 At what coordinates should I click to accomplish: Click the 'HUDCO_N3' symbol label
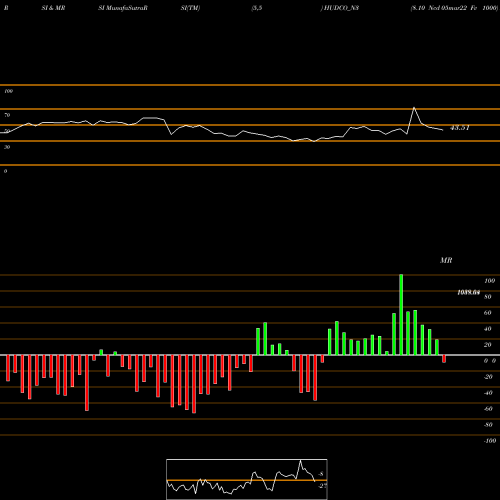[340, 8]
